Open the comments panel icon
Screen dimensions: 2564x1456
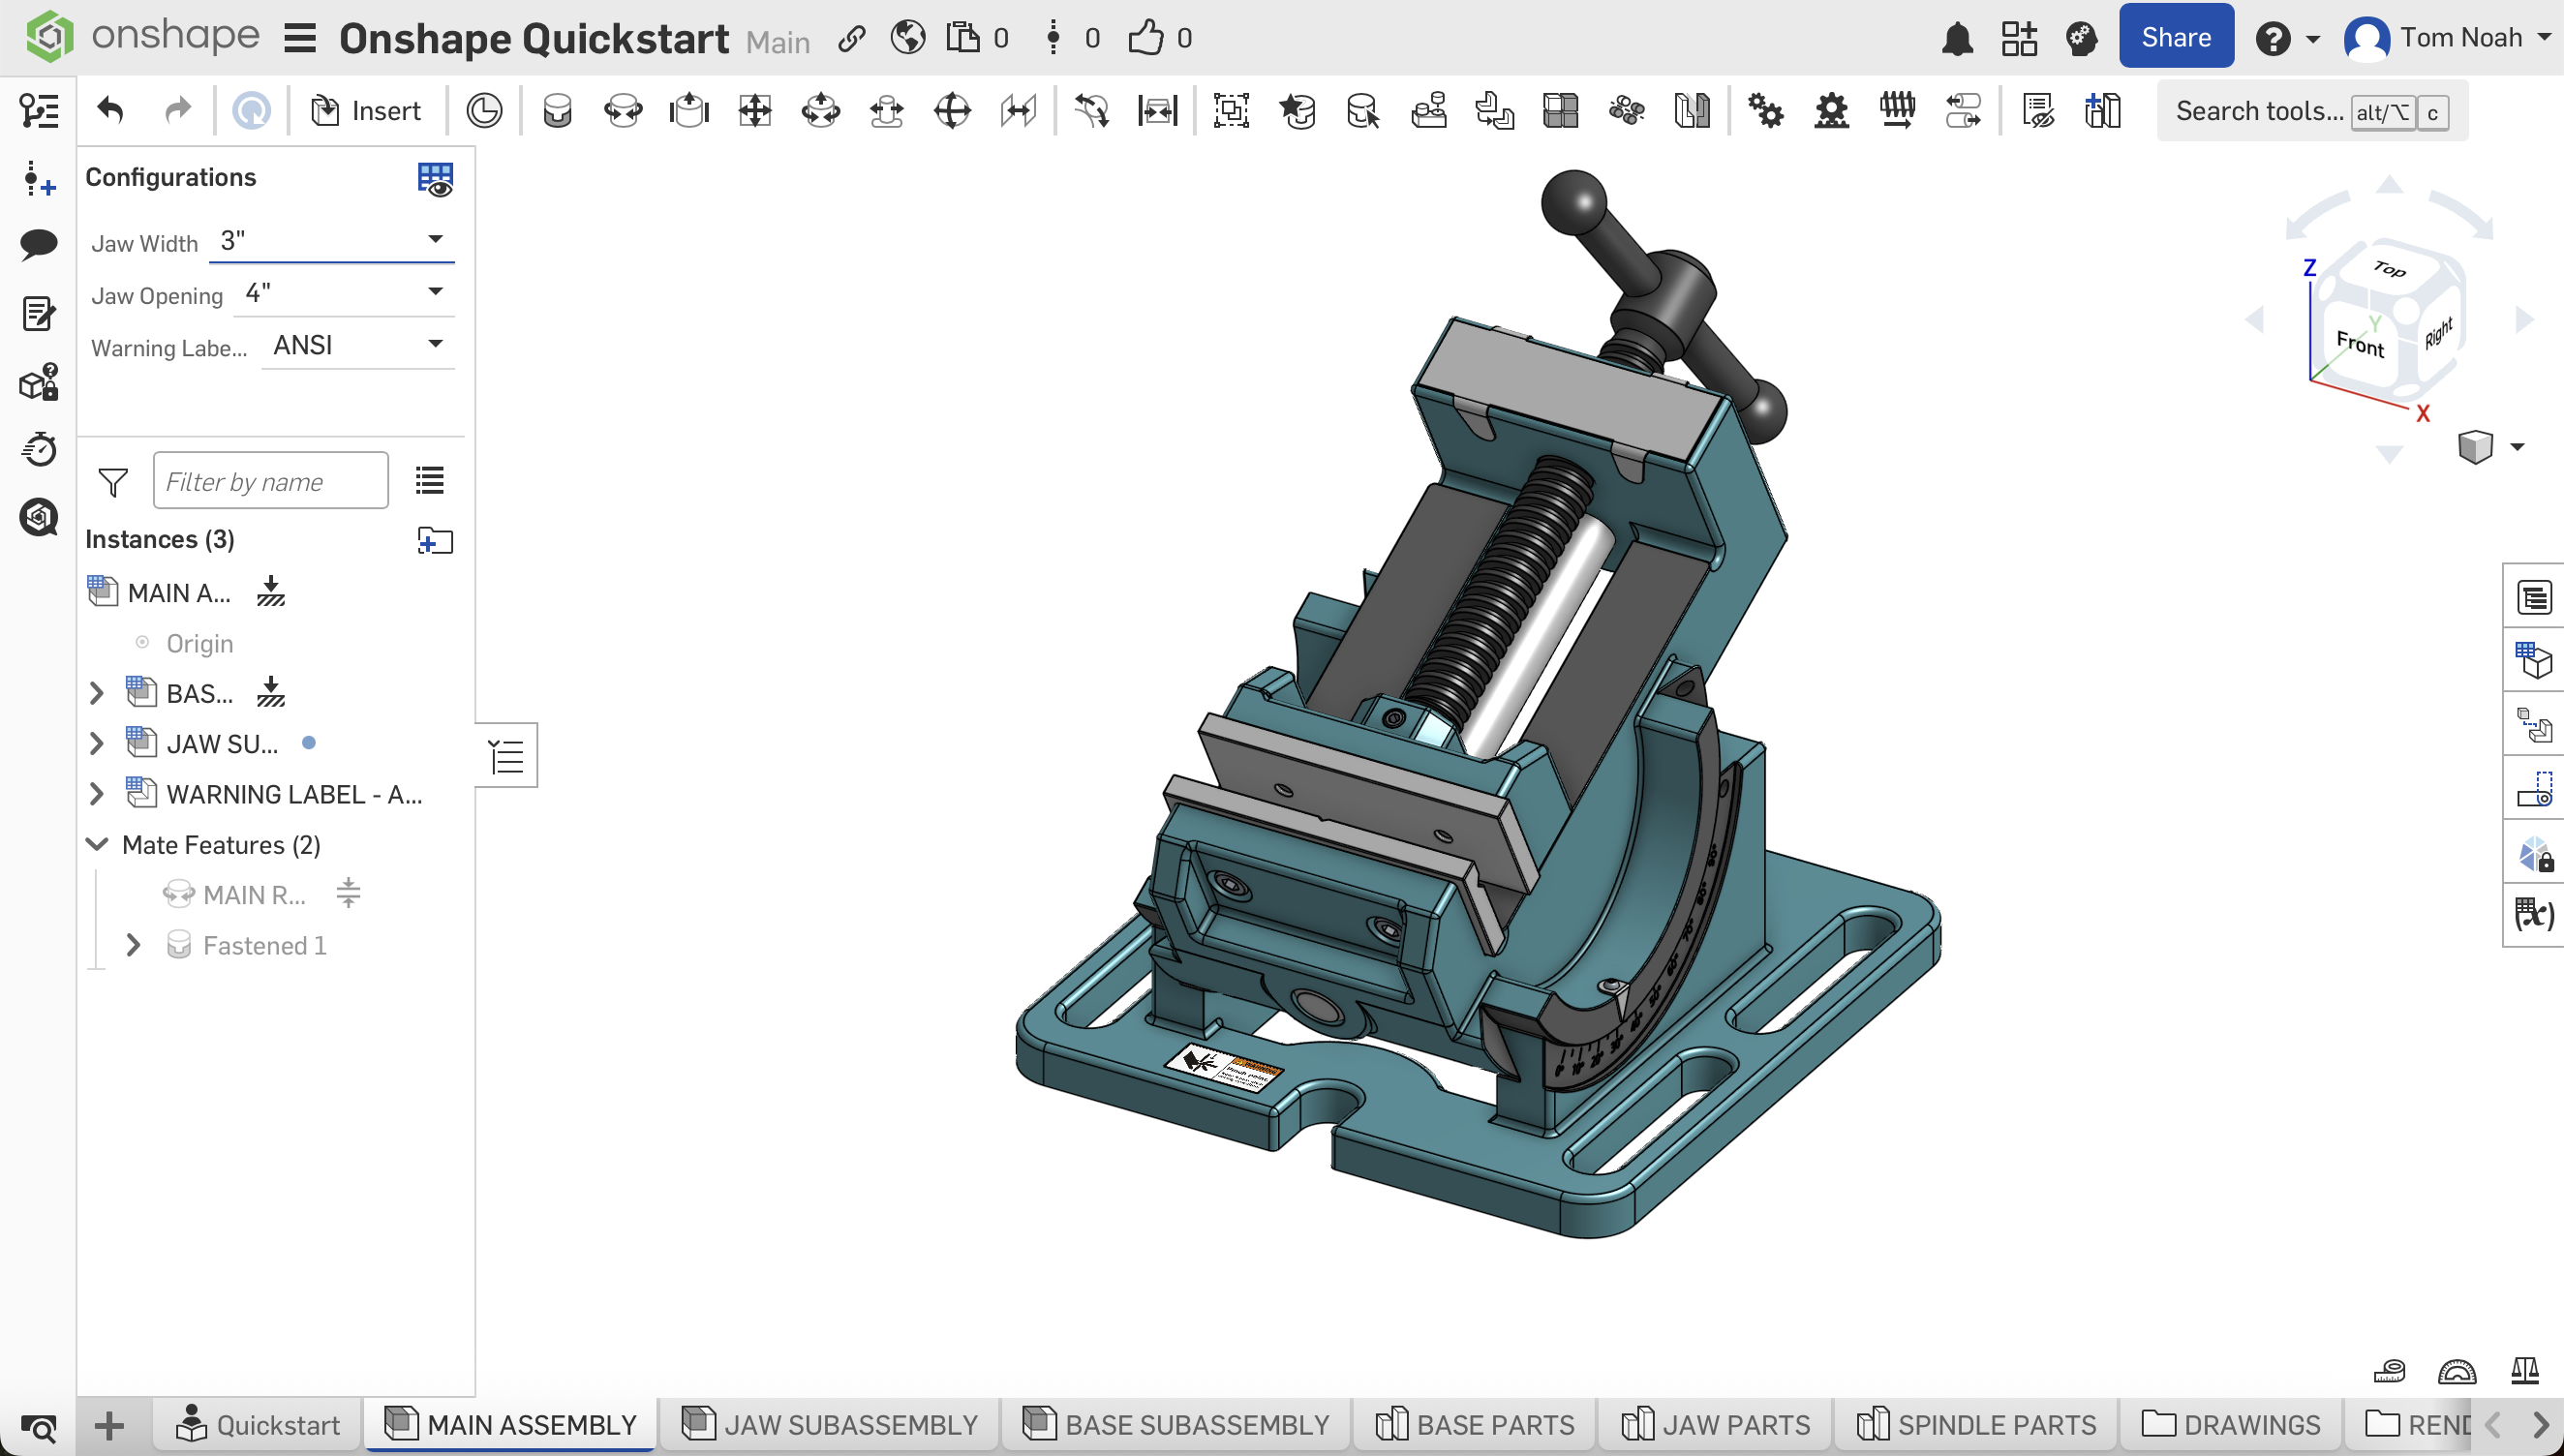38,243
